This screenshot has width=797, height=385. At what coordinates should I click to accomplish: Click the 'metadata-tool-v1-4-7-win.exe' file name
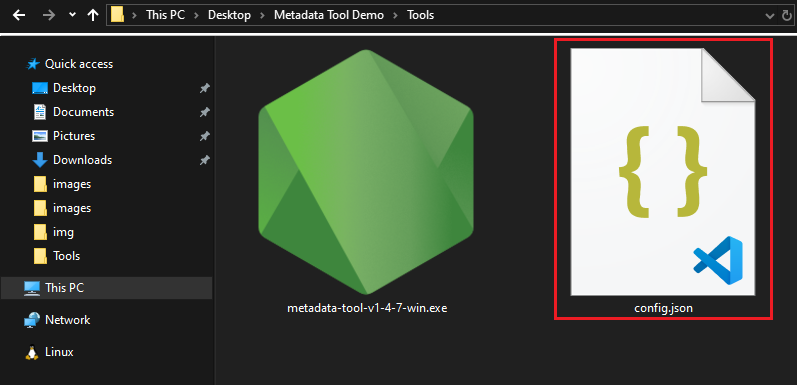pos(367,308)
